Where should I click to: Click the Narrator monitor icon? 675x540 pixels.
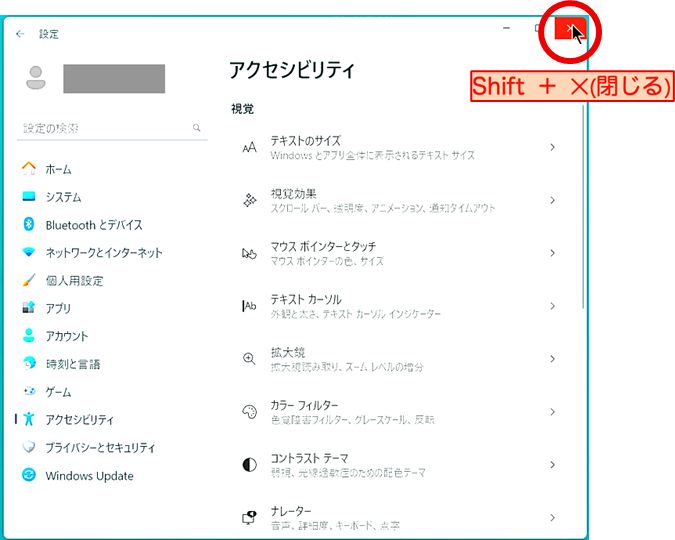[250, 518]
